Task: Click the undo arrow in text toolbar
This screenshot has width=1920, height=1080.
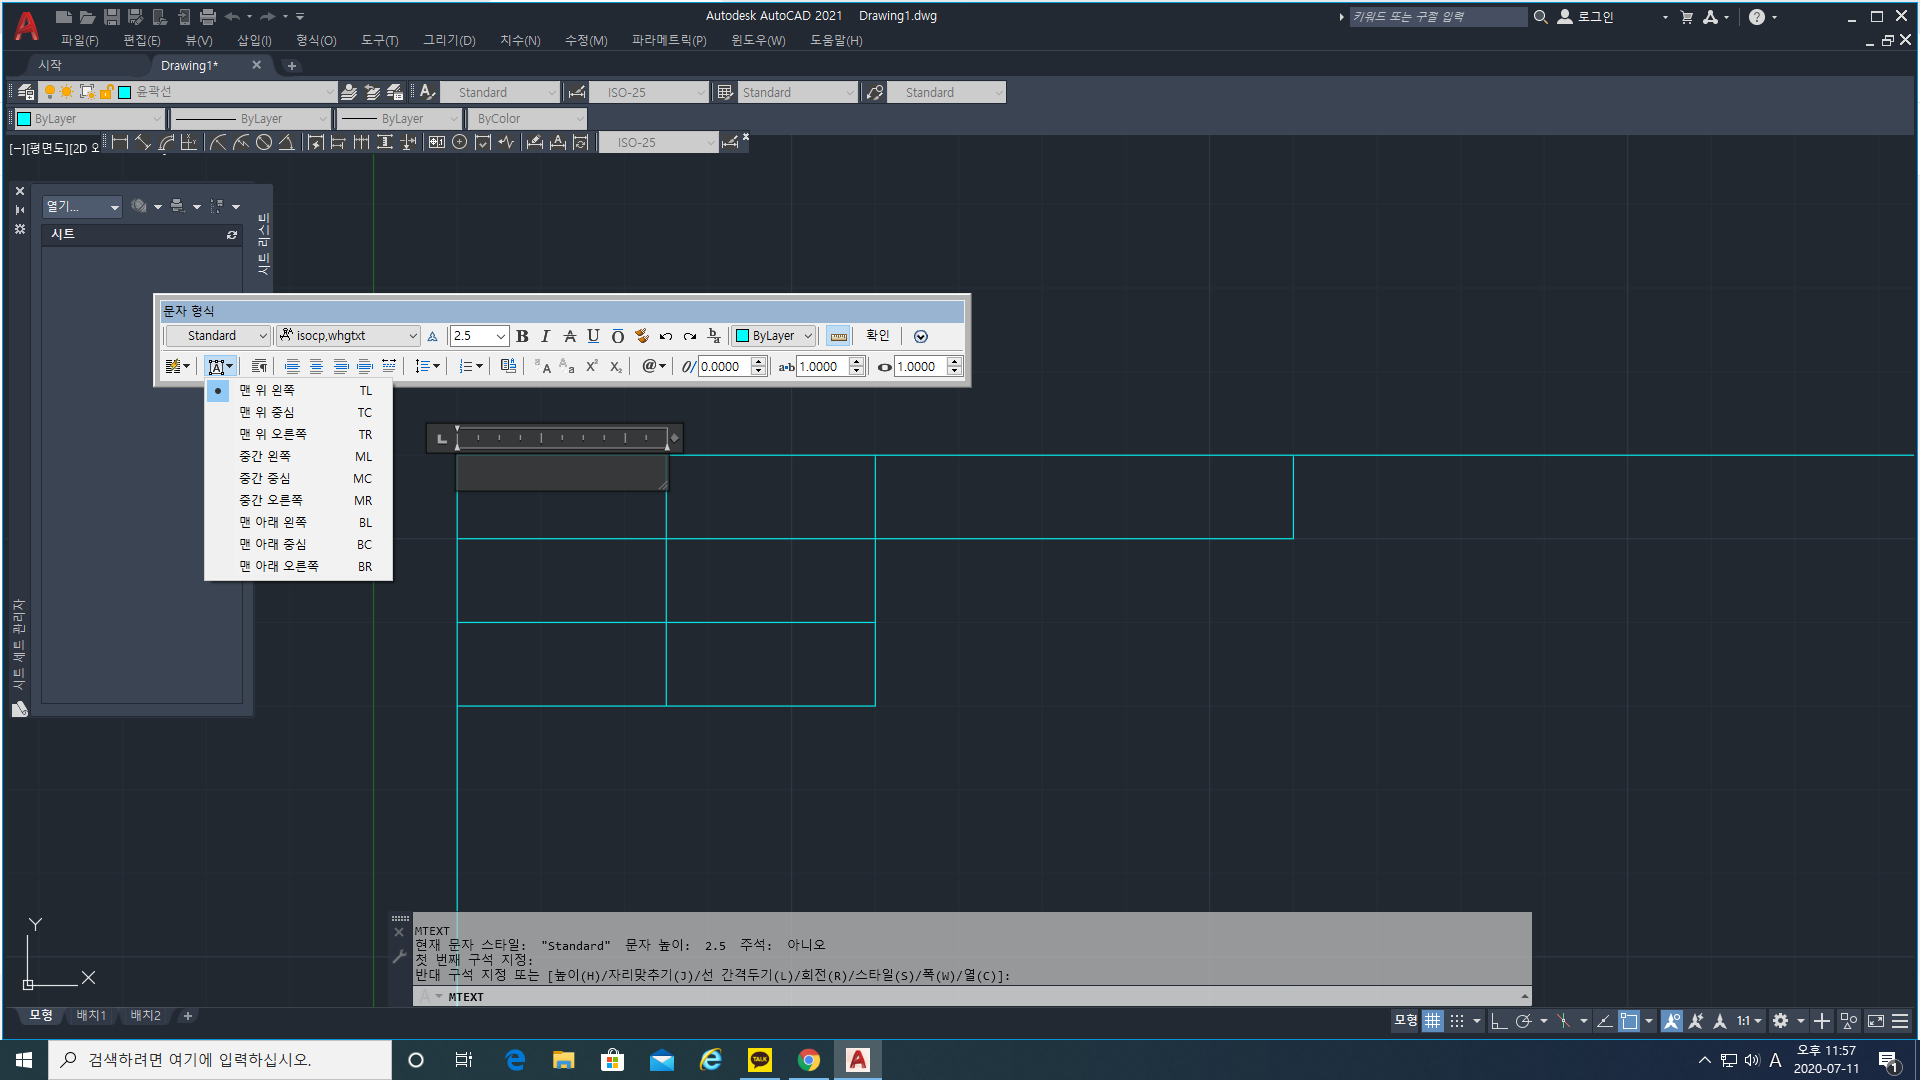Action: point(665,336)
